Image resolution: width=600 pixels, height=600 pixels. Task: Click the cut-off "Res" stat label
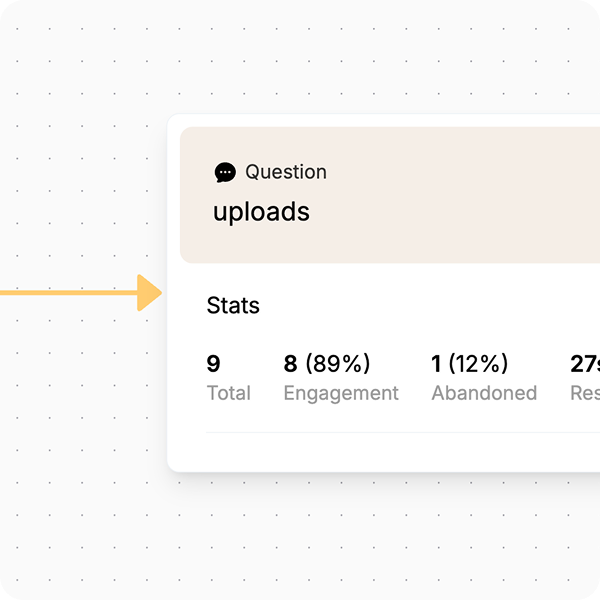pyautogui.click(x=585, y=393)
